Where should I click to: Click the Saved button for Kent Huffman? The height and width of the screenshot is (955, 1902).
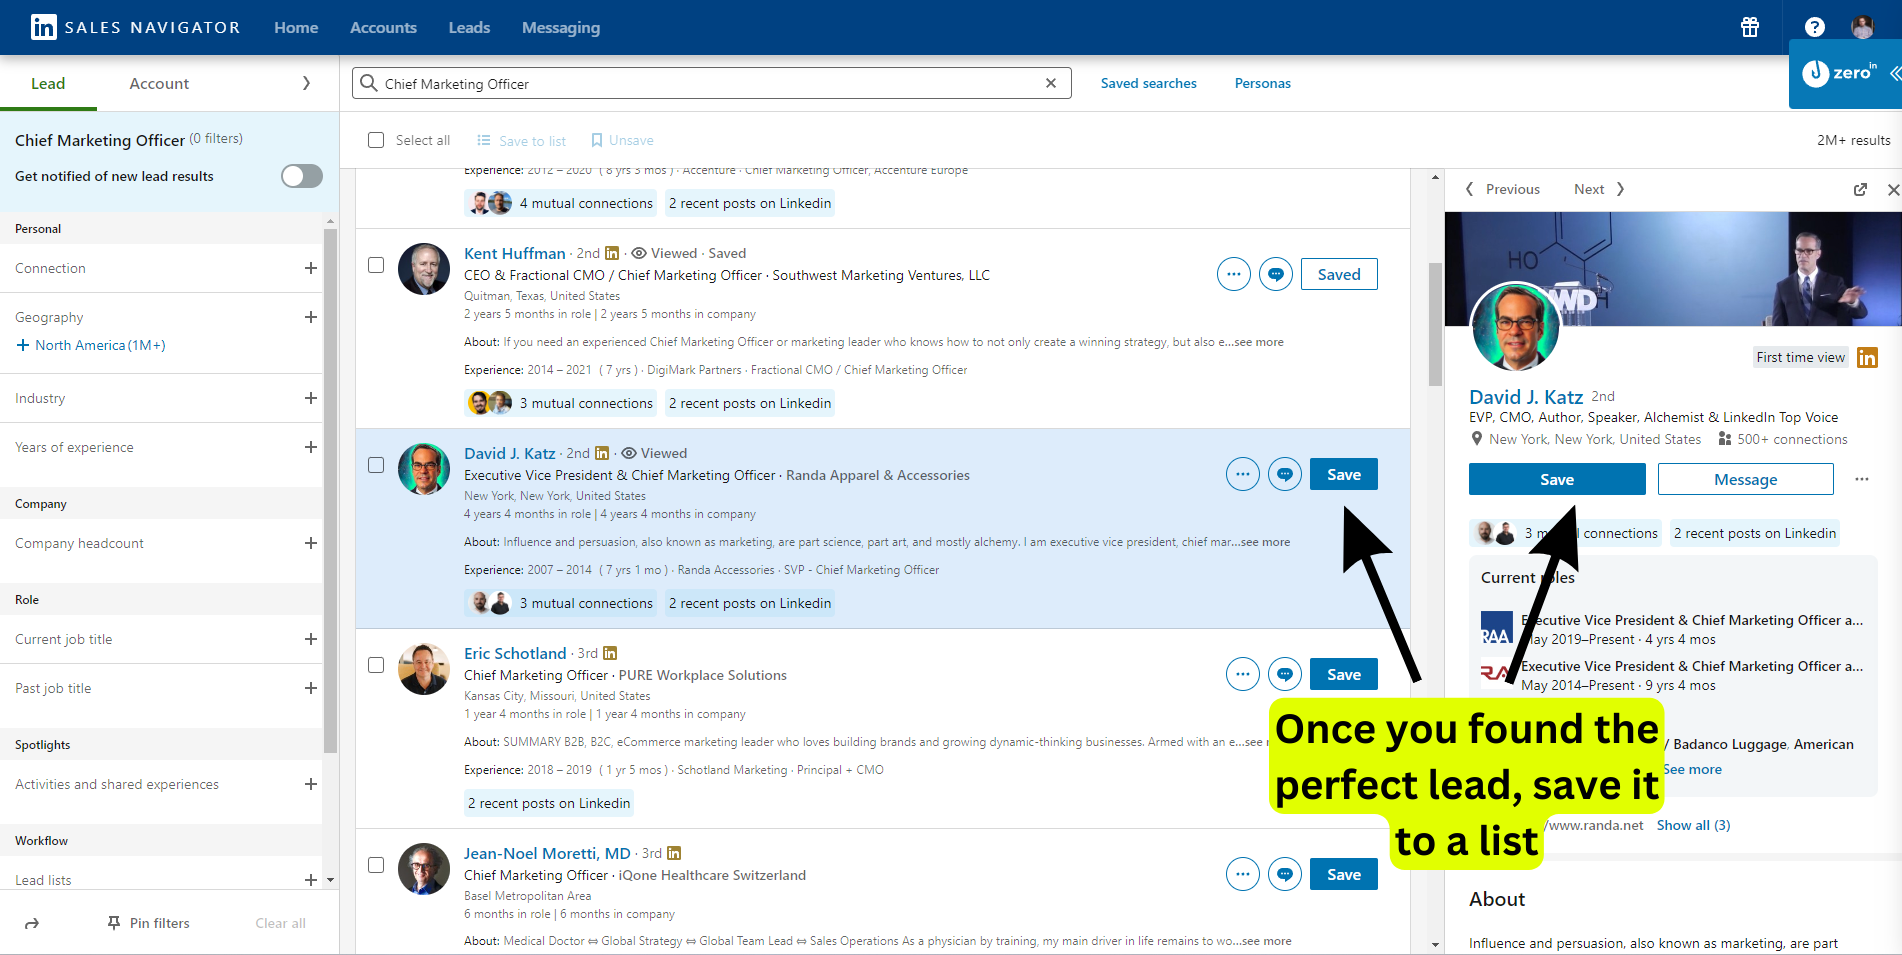point(1339,274)
